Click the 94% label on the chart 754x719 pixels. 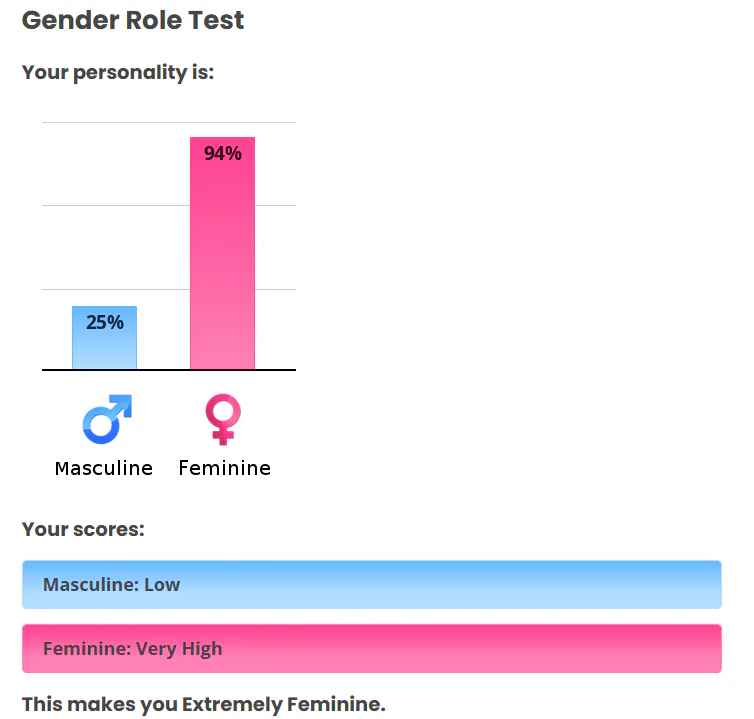(222, 153)
